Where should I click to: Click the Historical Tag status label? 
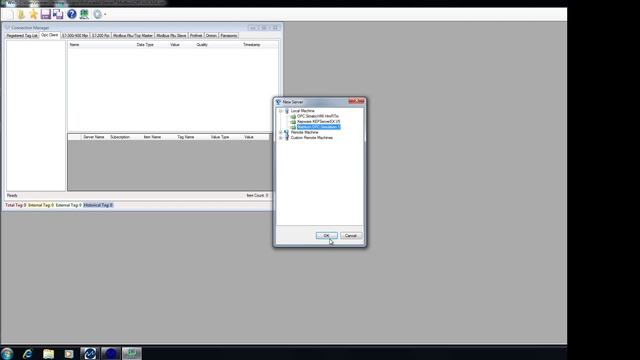click(x=98, y=205)
